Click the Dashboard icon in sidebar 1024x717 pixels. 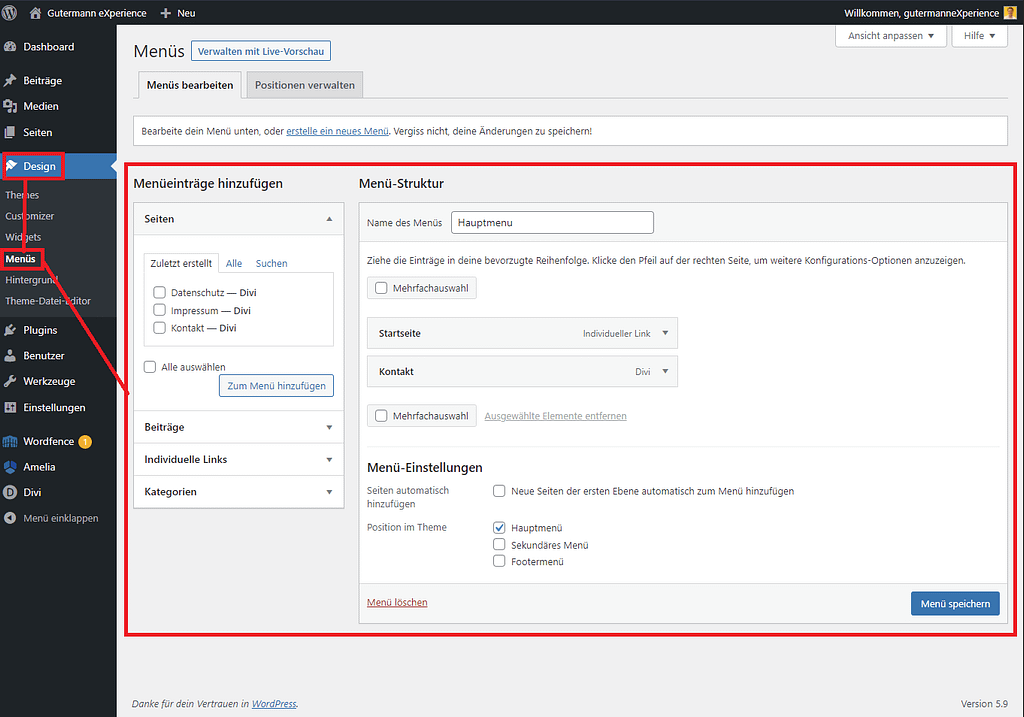[11, 47]
